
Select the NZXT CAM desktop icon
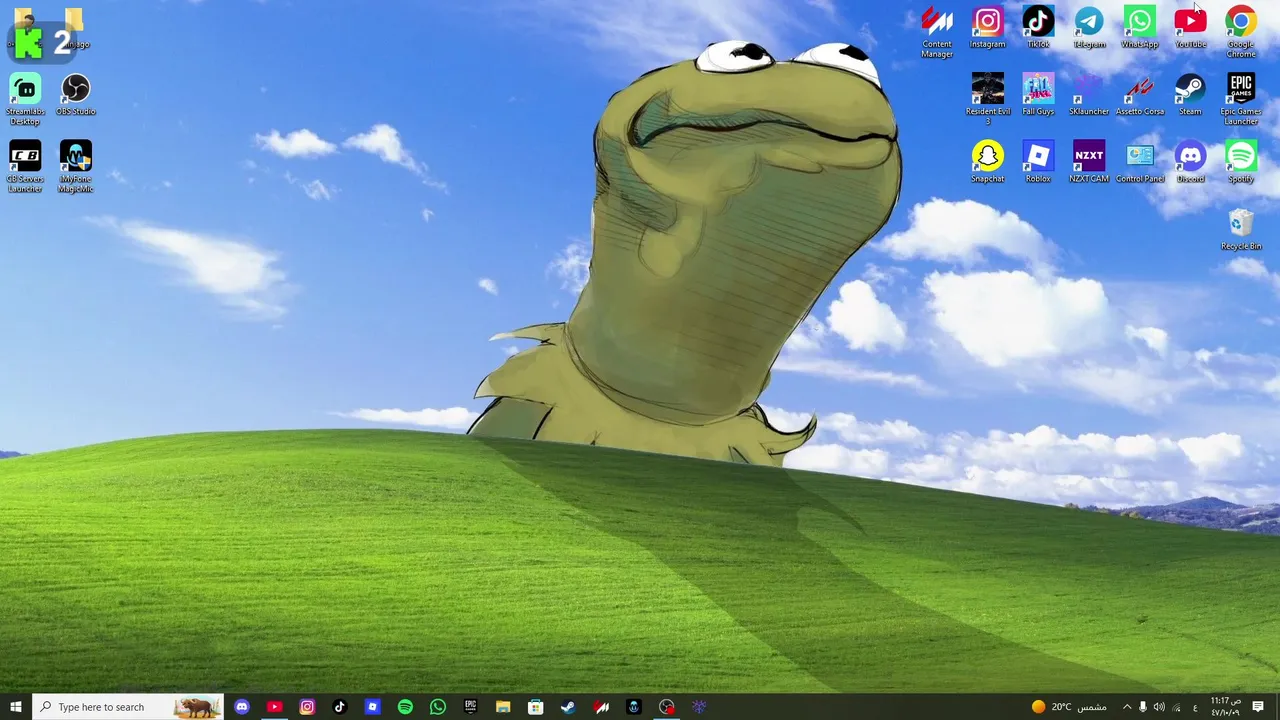[x=1089, y=162]
